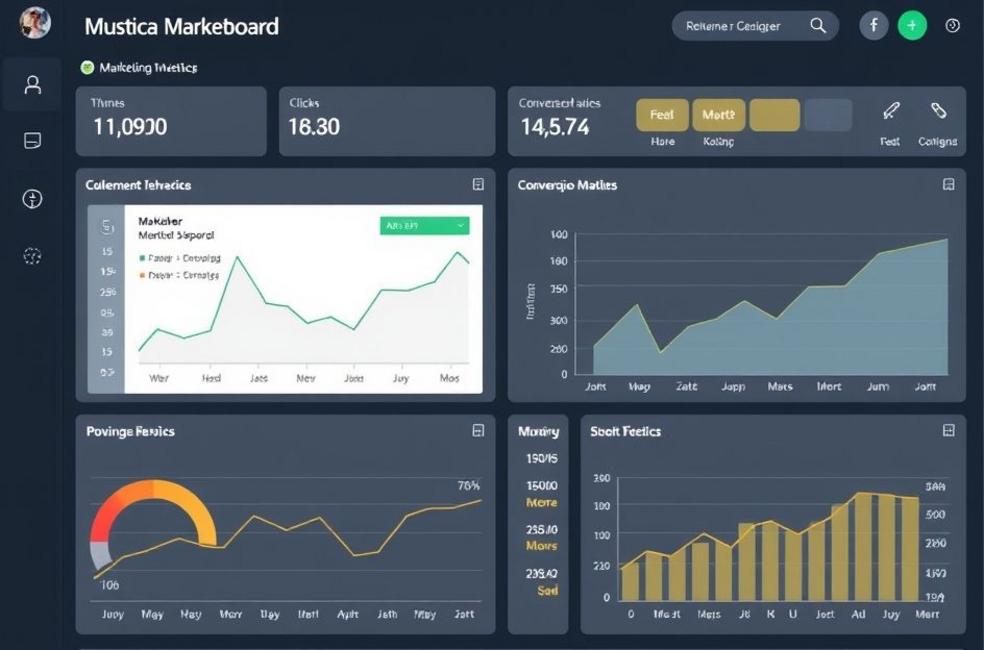
Task: Select the pencil edit icon in Conversions card
Action: tap(891, 111)
